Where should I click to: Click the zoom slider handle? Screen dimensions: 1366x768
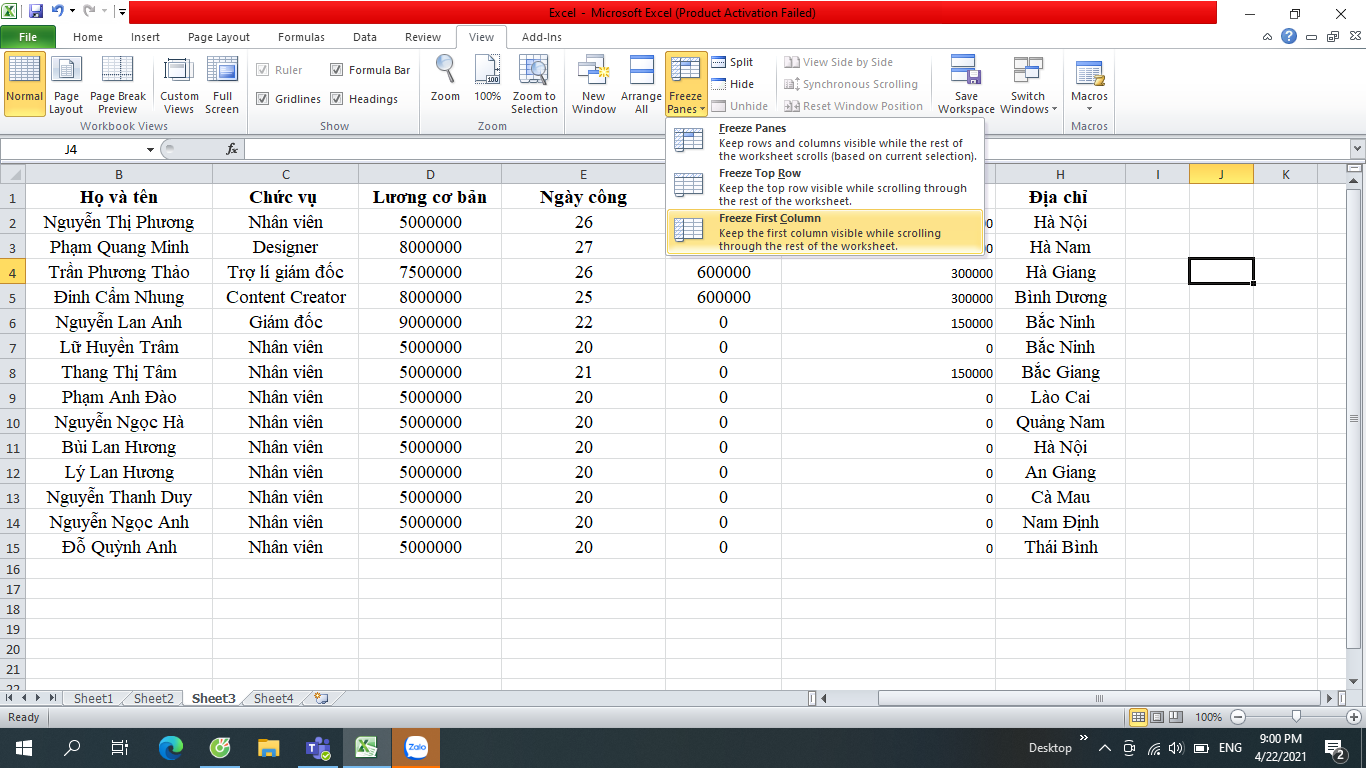(x=1296, y=717)
